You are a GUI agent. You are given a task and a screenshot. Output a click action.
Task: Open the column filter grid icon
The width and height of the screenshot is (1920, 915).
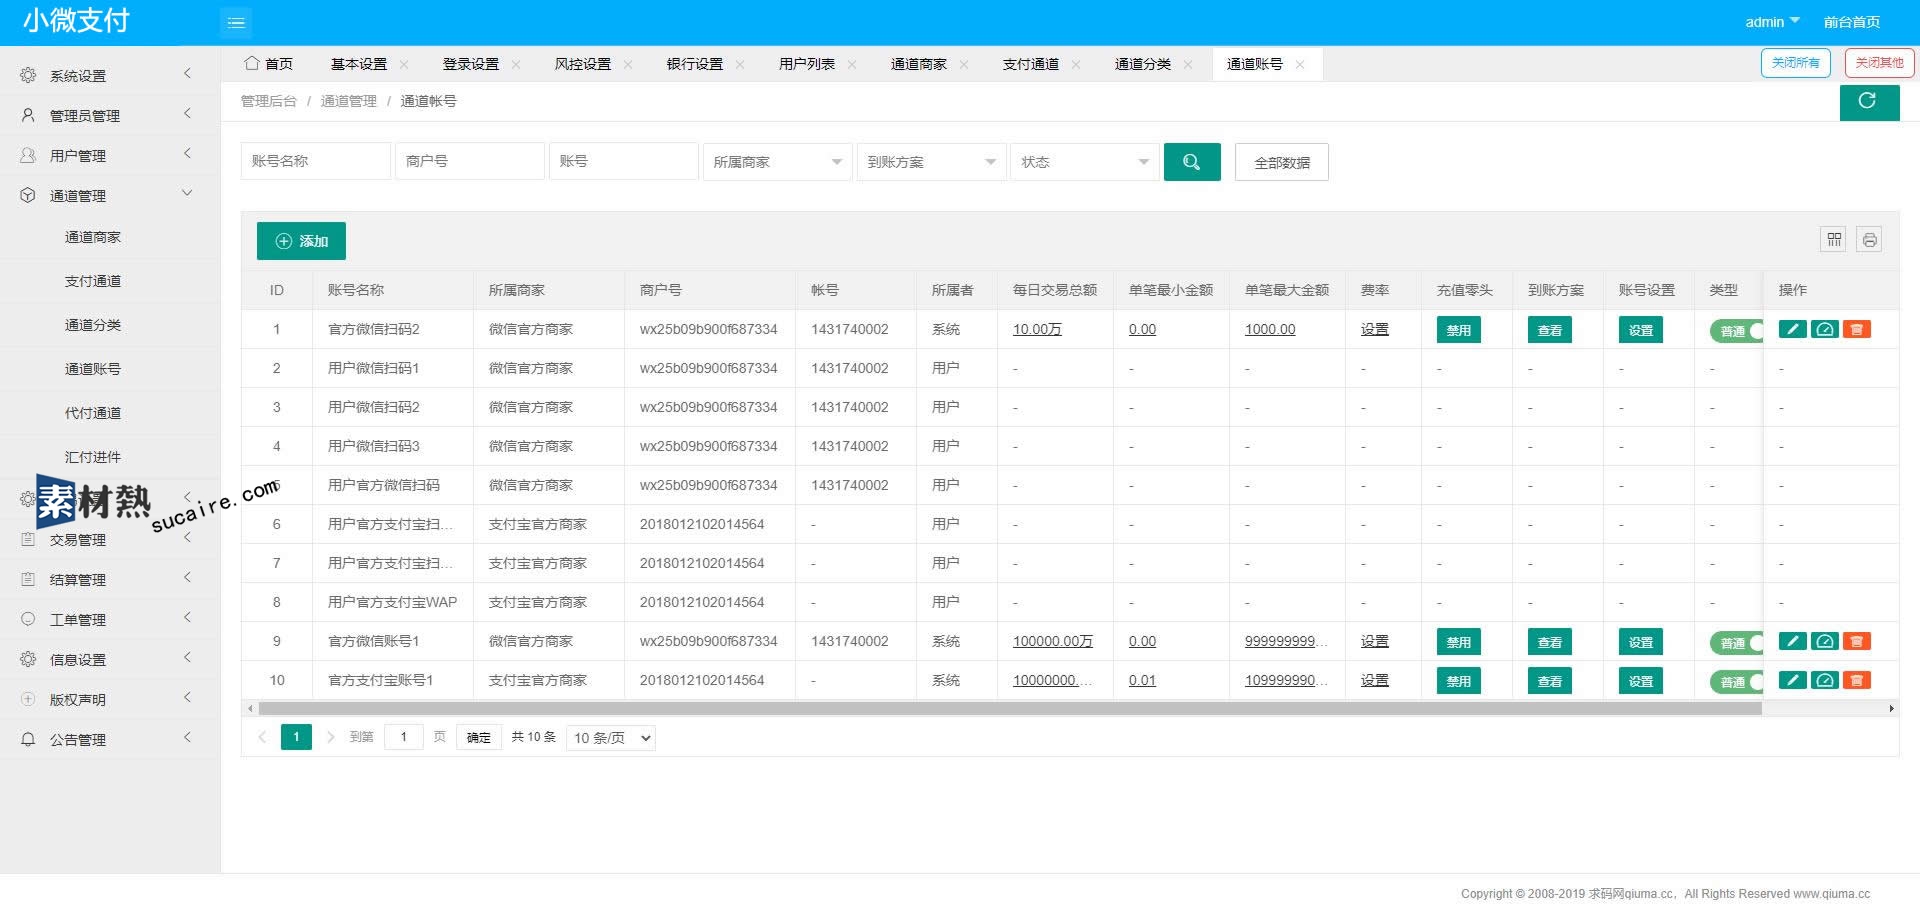[1833, 240]
